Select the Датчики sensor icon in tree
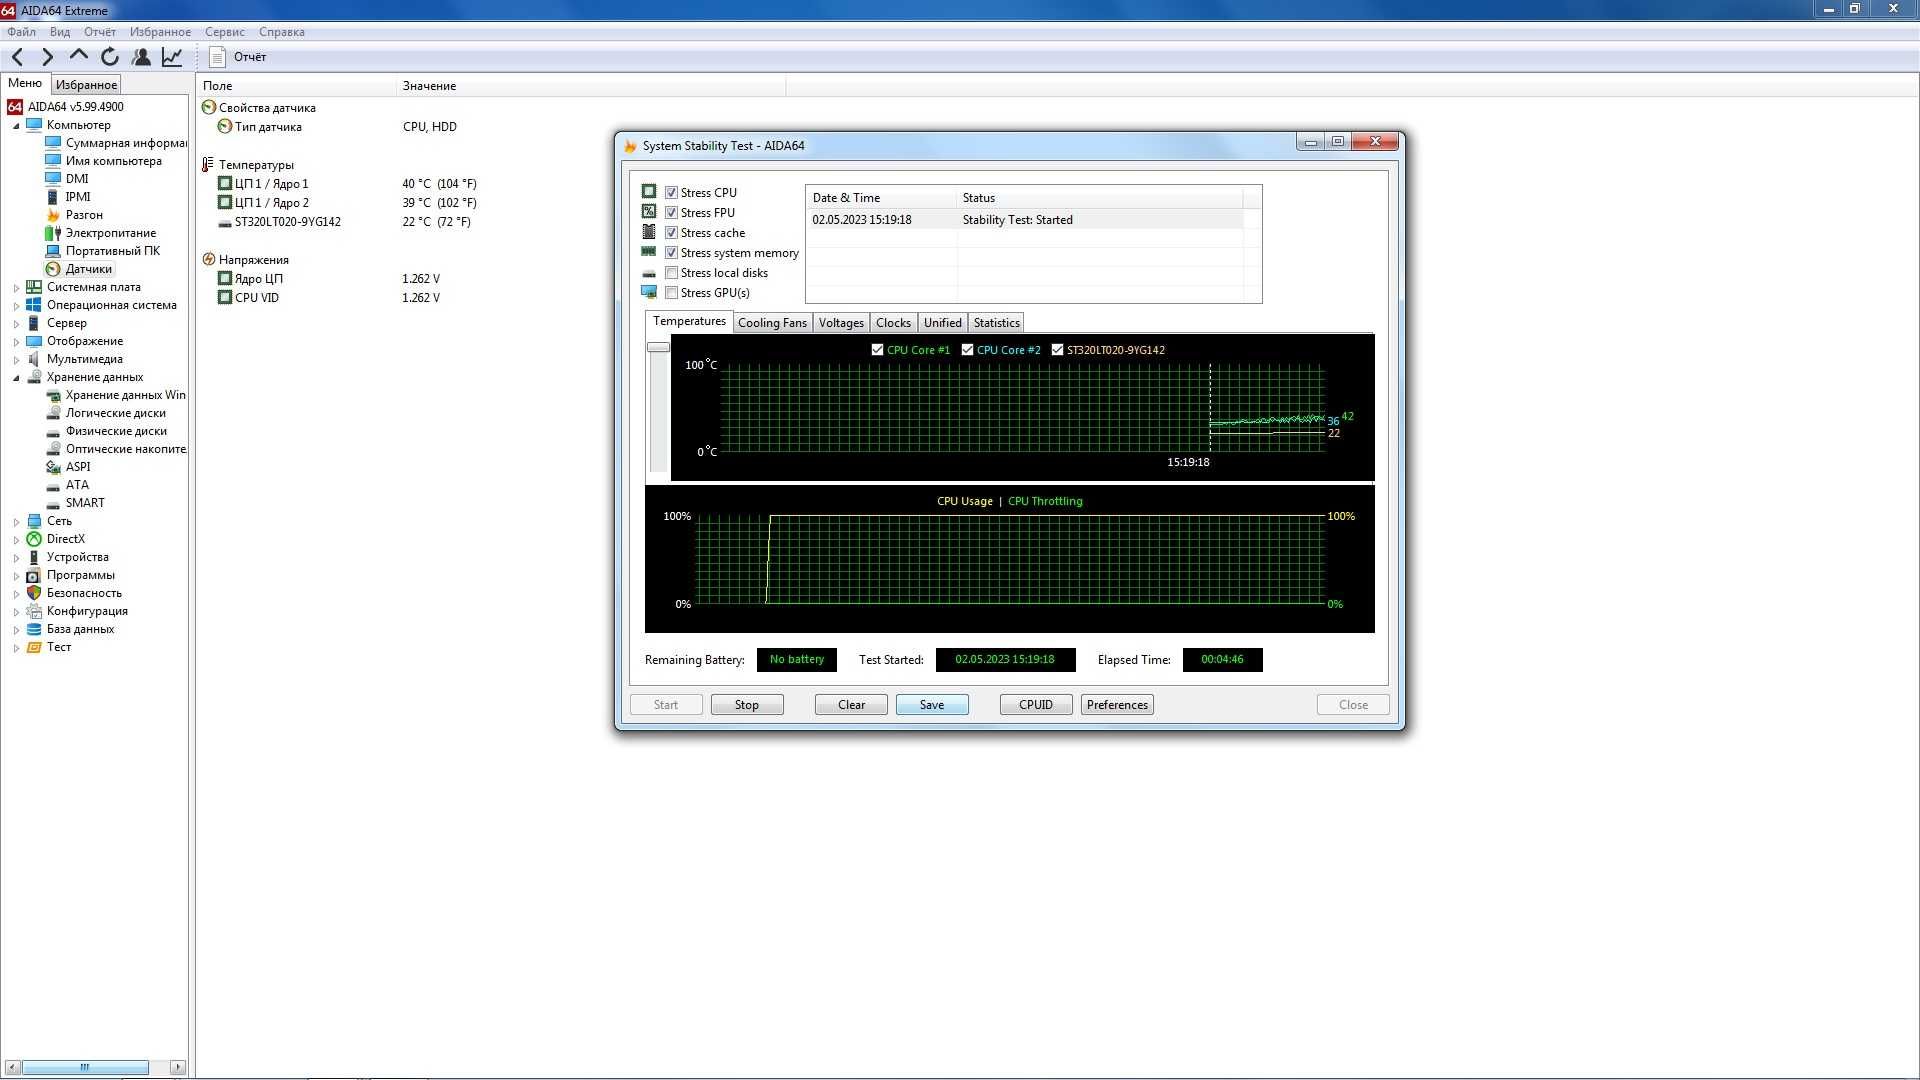 point(53,269)
